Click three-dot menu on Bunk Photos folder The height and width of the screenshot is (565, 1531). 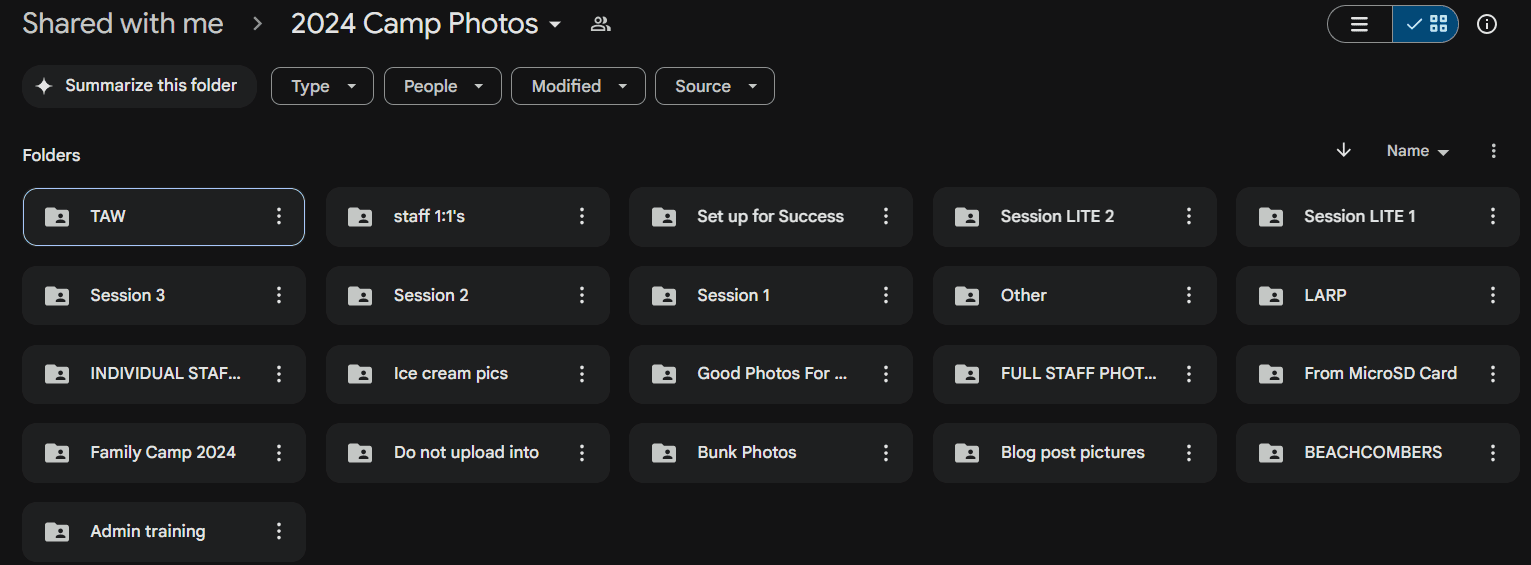(x=885, y=453)
